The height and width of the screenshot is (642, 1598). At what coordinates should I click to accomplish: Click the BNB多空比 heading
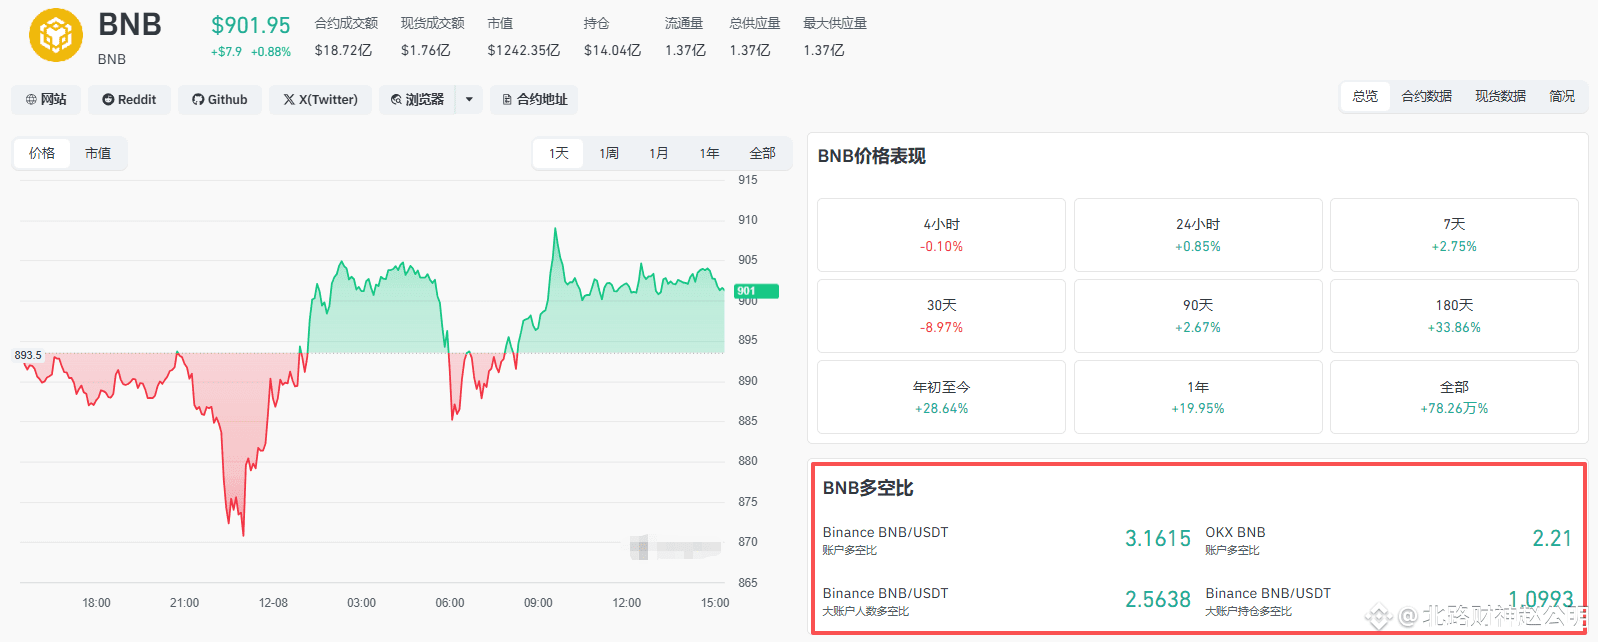[x=868, y=488]
